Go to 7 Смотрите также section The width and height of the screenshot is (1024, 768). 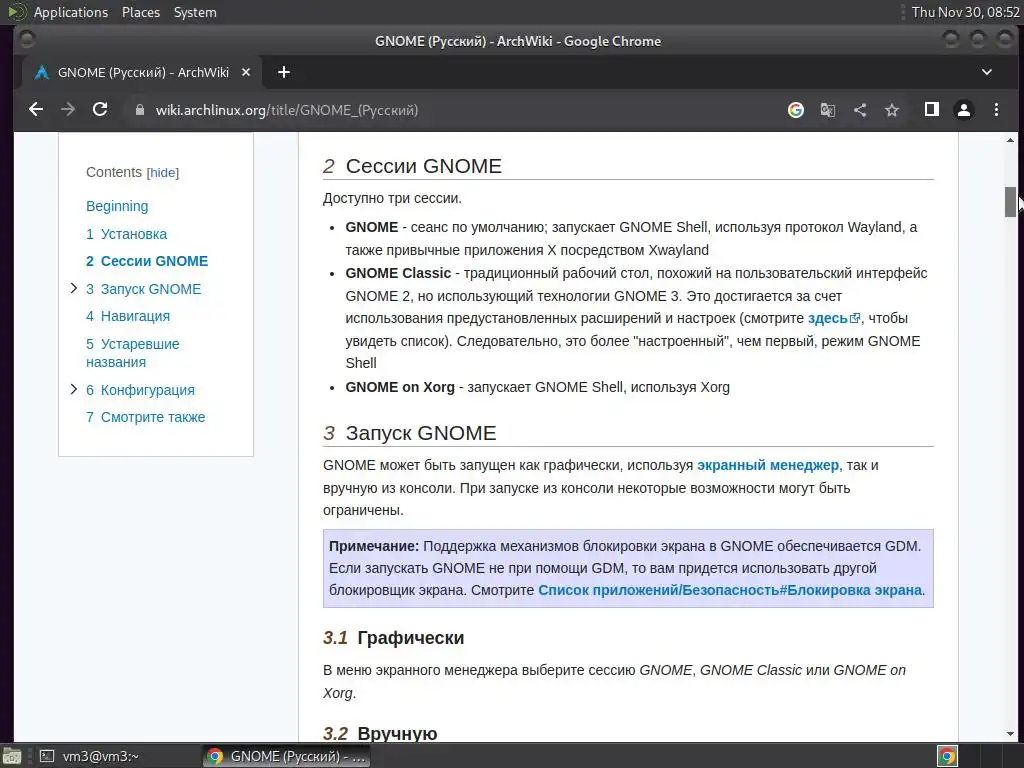point(146,417)
